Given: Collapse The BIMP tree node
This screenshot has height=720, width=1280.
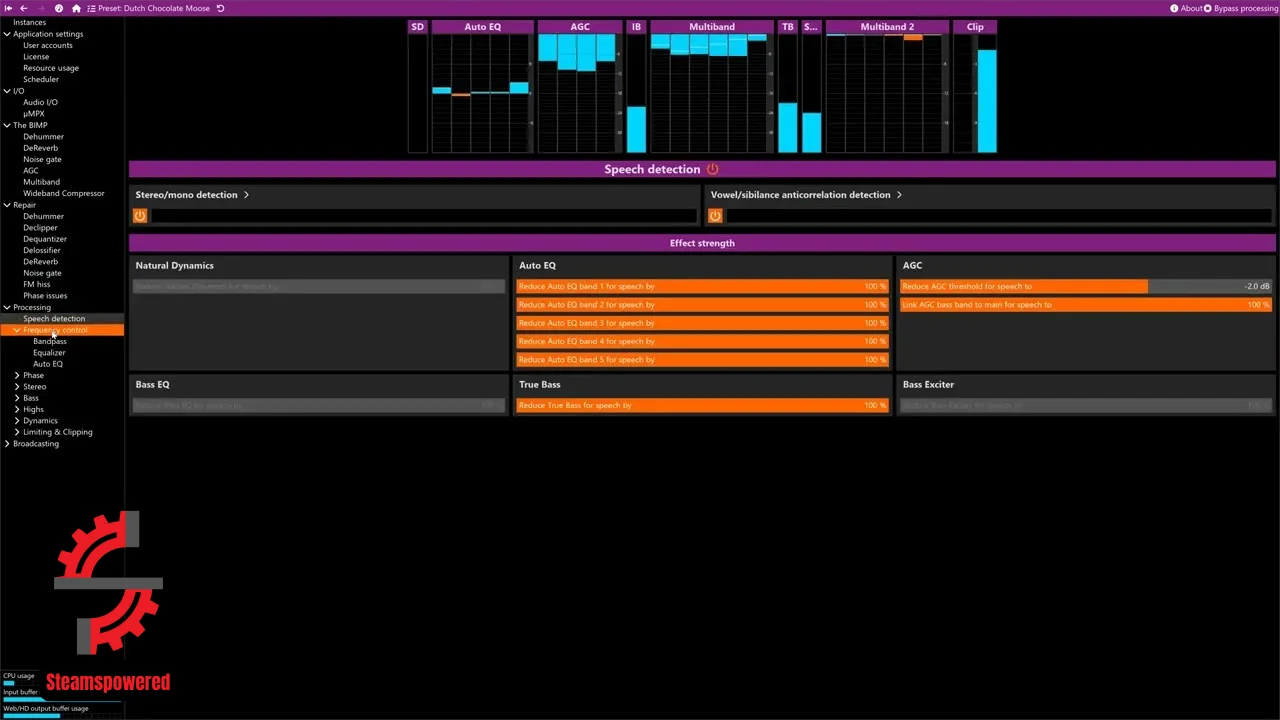Looking at the screenshot, I should click(x=7, y=125).
